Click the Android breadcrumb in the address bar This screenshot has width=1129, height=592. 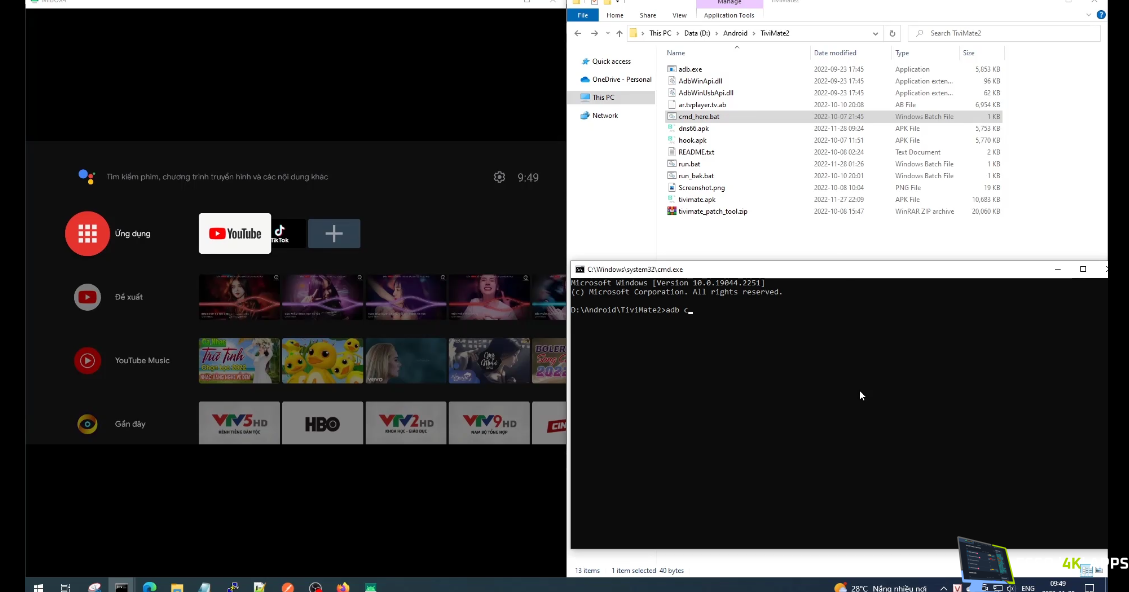tap(734, 33)
